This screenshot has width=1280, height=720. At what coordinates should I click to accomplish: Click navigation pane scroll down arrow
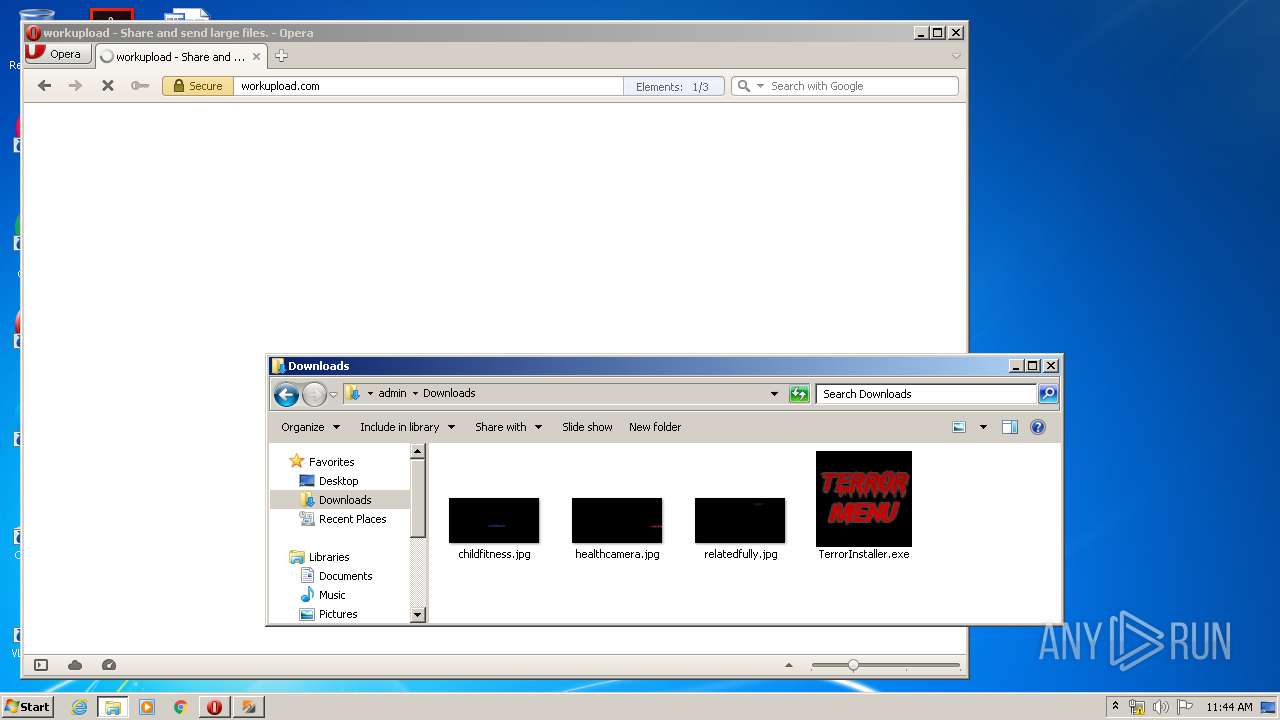(418, 614)
